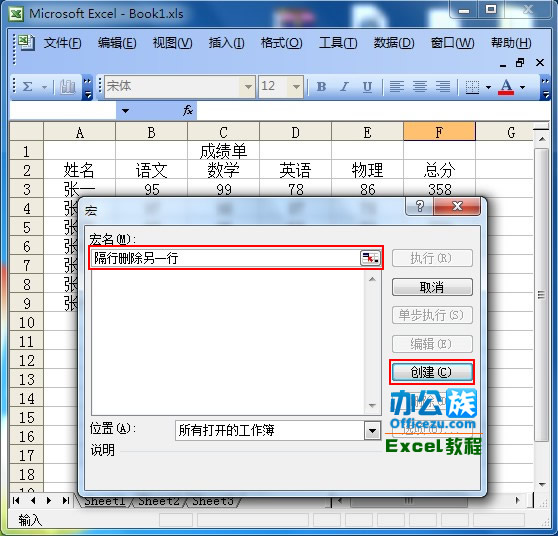This screenshot has height=536, width=558.
Task: Open the 视图(V) menu
Action: coord(173,43)
